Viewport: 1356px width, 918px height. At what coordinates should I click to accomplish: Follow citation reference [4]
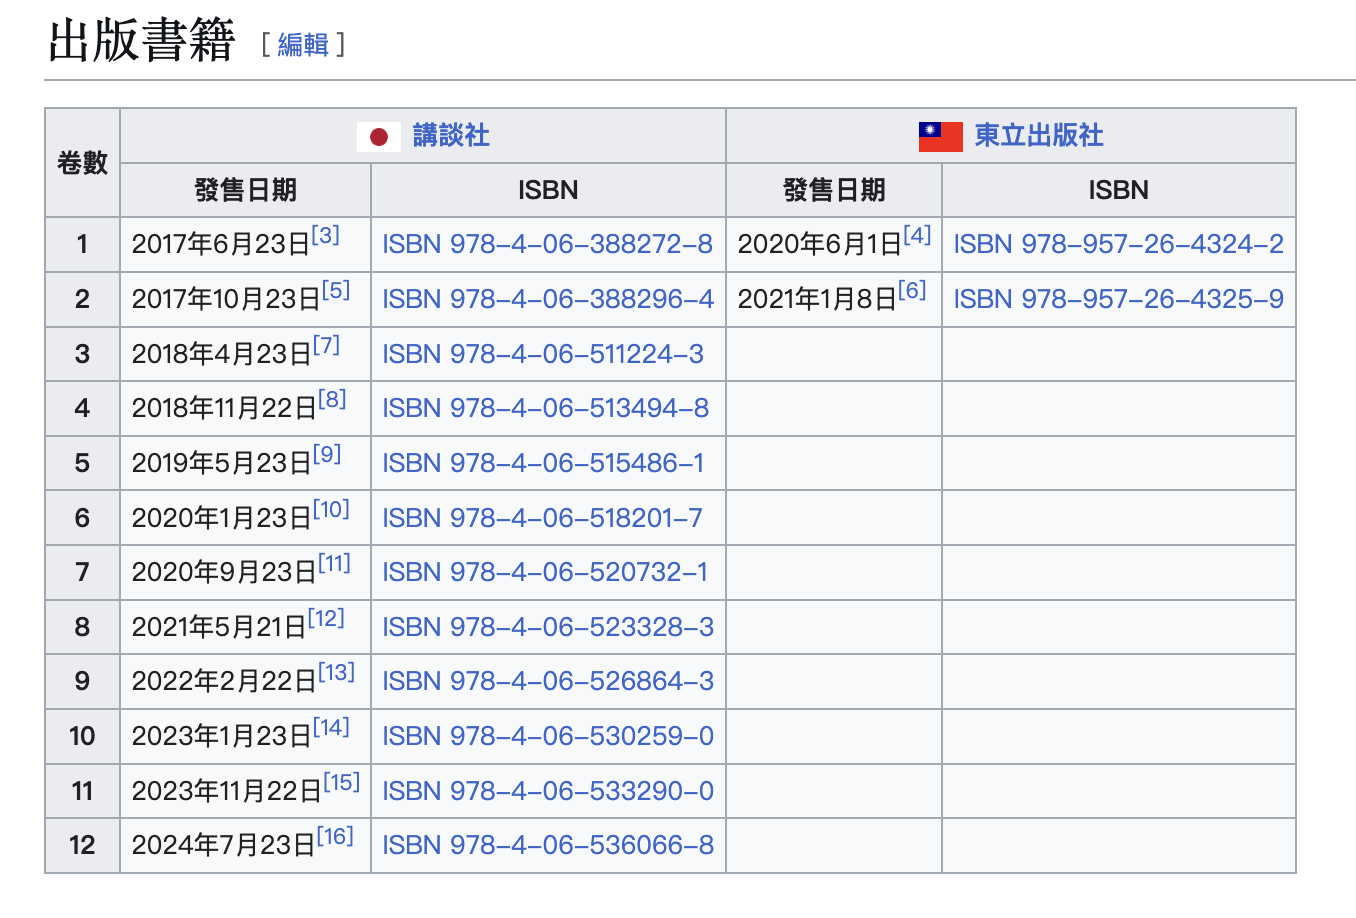click(x=917, y=236)
